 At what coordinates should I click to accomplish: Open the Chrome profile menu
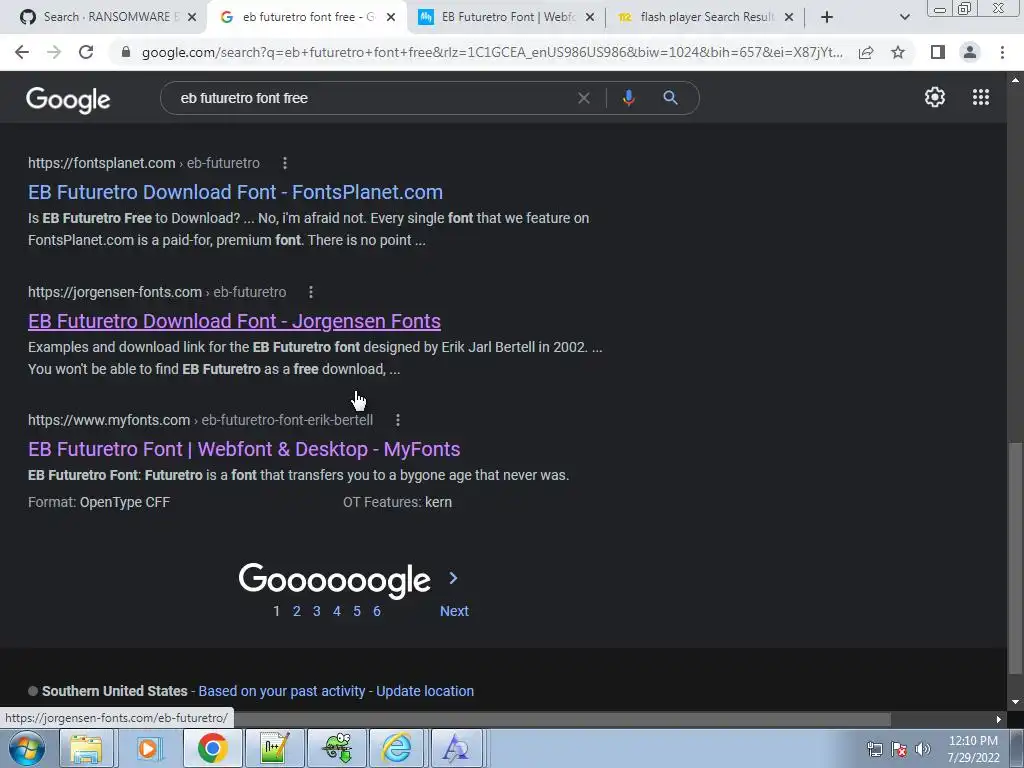point(970,52)
